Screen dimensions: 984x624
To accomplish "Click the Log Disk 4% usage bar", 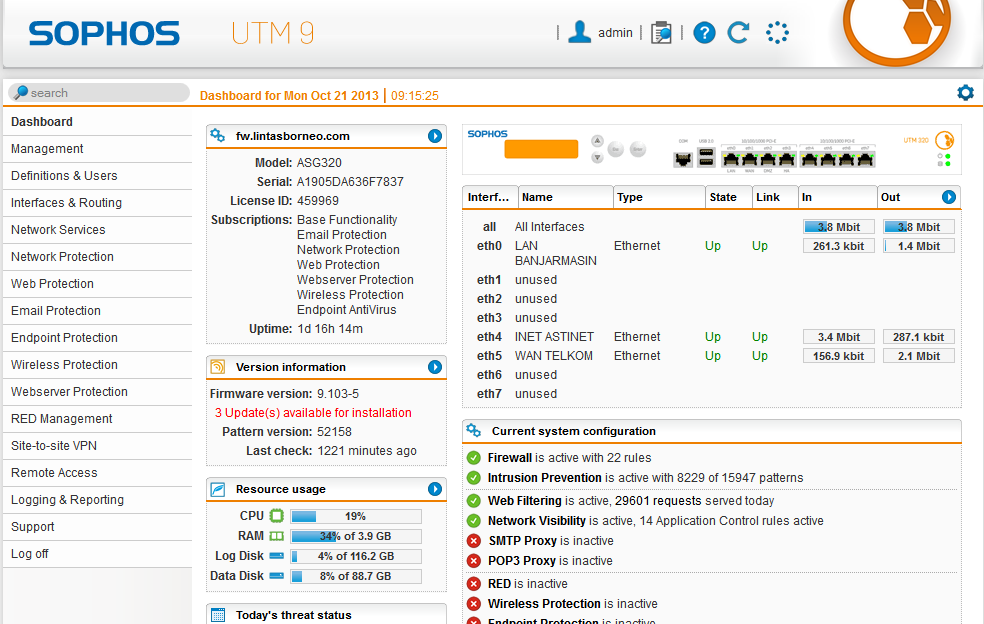I will [356, 556].
